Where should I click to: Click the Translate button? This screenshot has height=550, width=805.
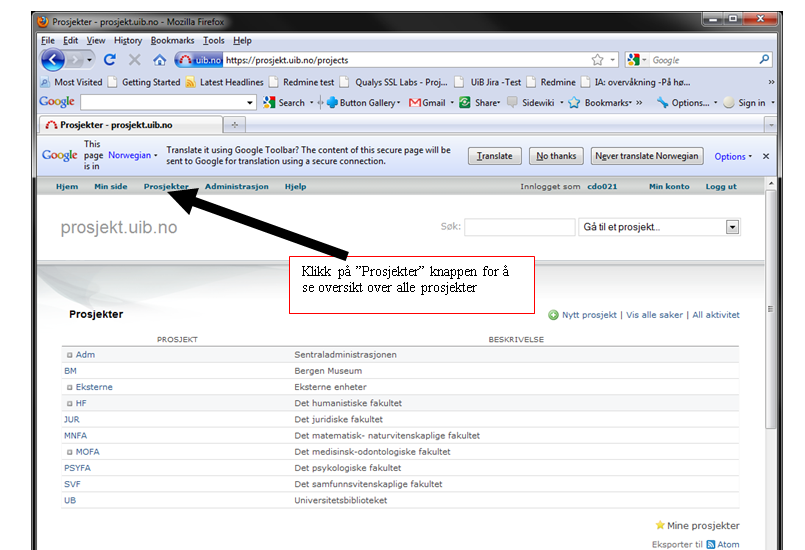494,156
